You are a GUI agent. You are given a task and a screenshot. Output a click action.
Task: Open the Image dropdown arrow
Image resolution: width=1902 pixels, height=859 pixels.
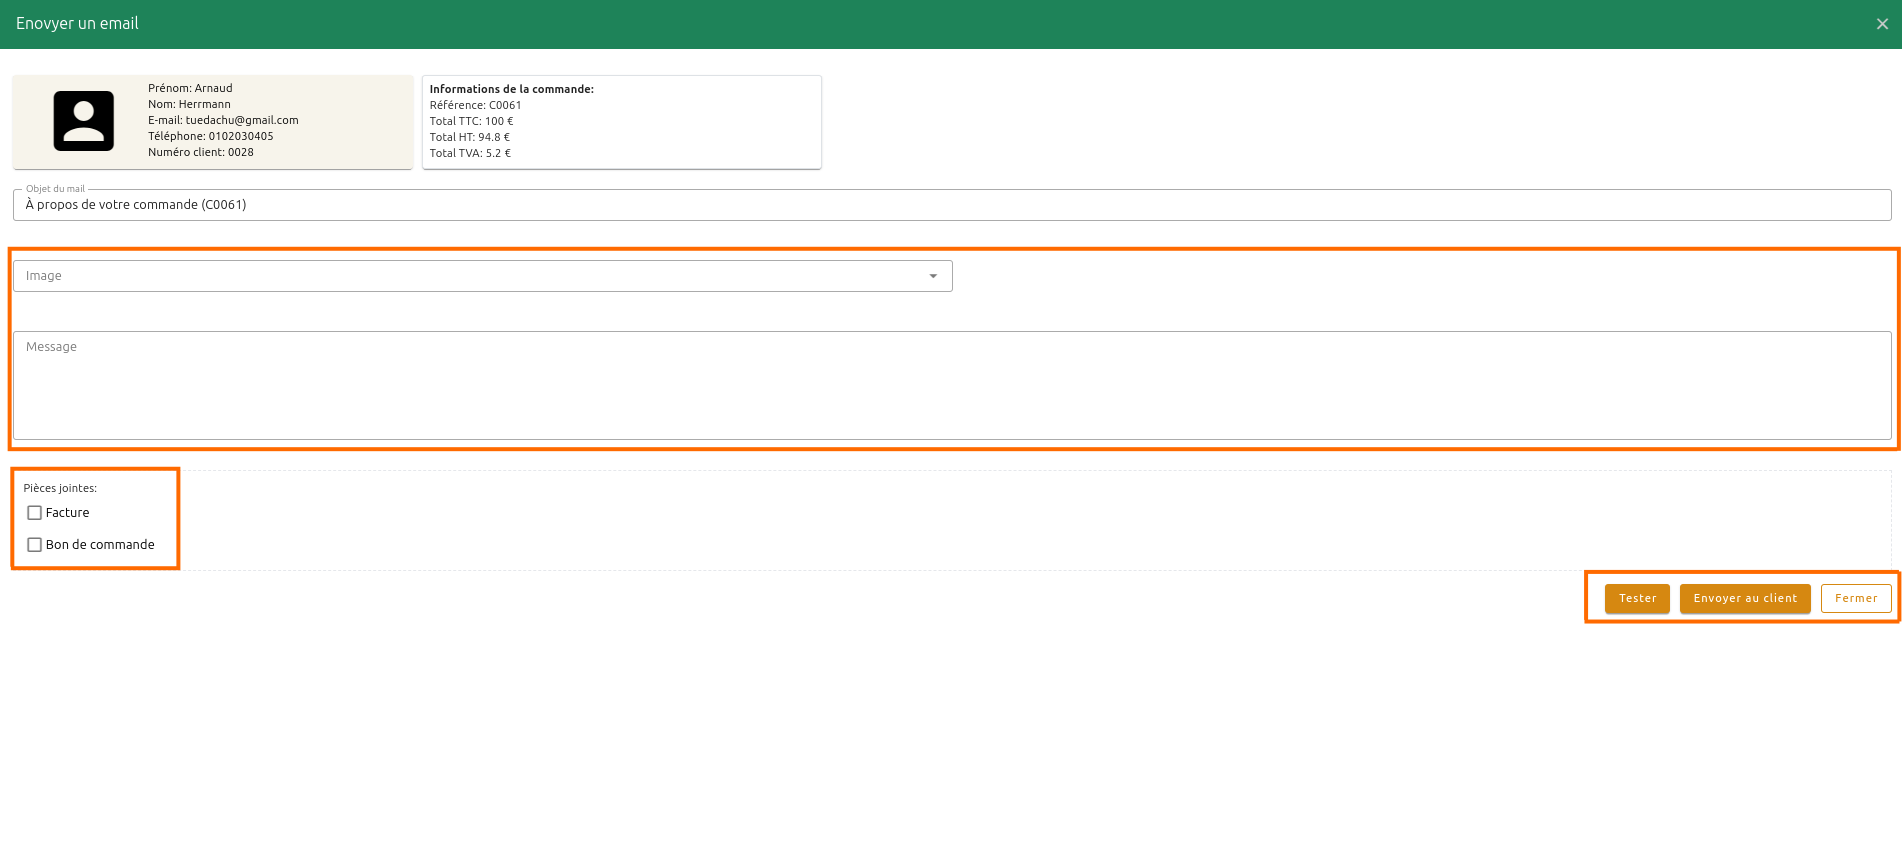click(x=933, y=276)
